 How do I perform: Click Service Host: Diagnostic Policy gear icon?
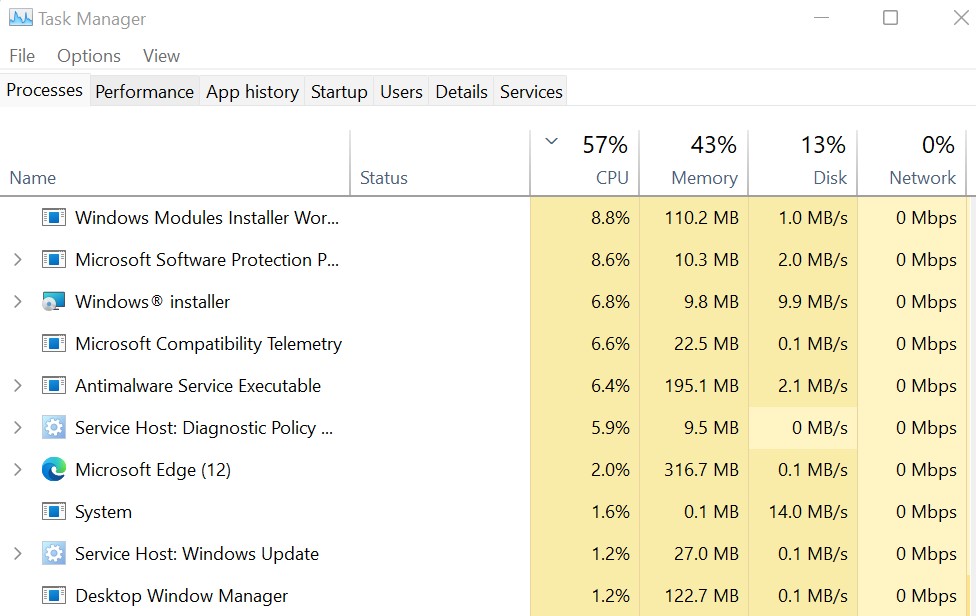click(x=53, y=428)
